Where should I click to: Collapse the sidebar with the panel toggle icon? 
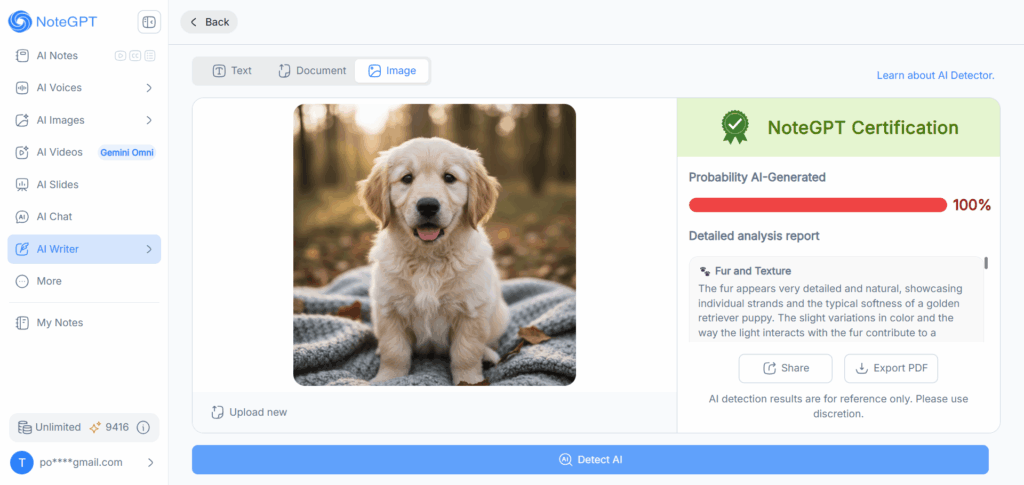(x=149, y=22)
